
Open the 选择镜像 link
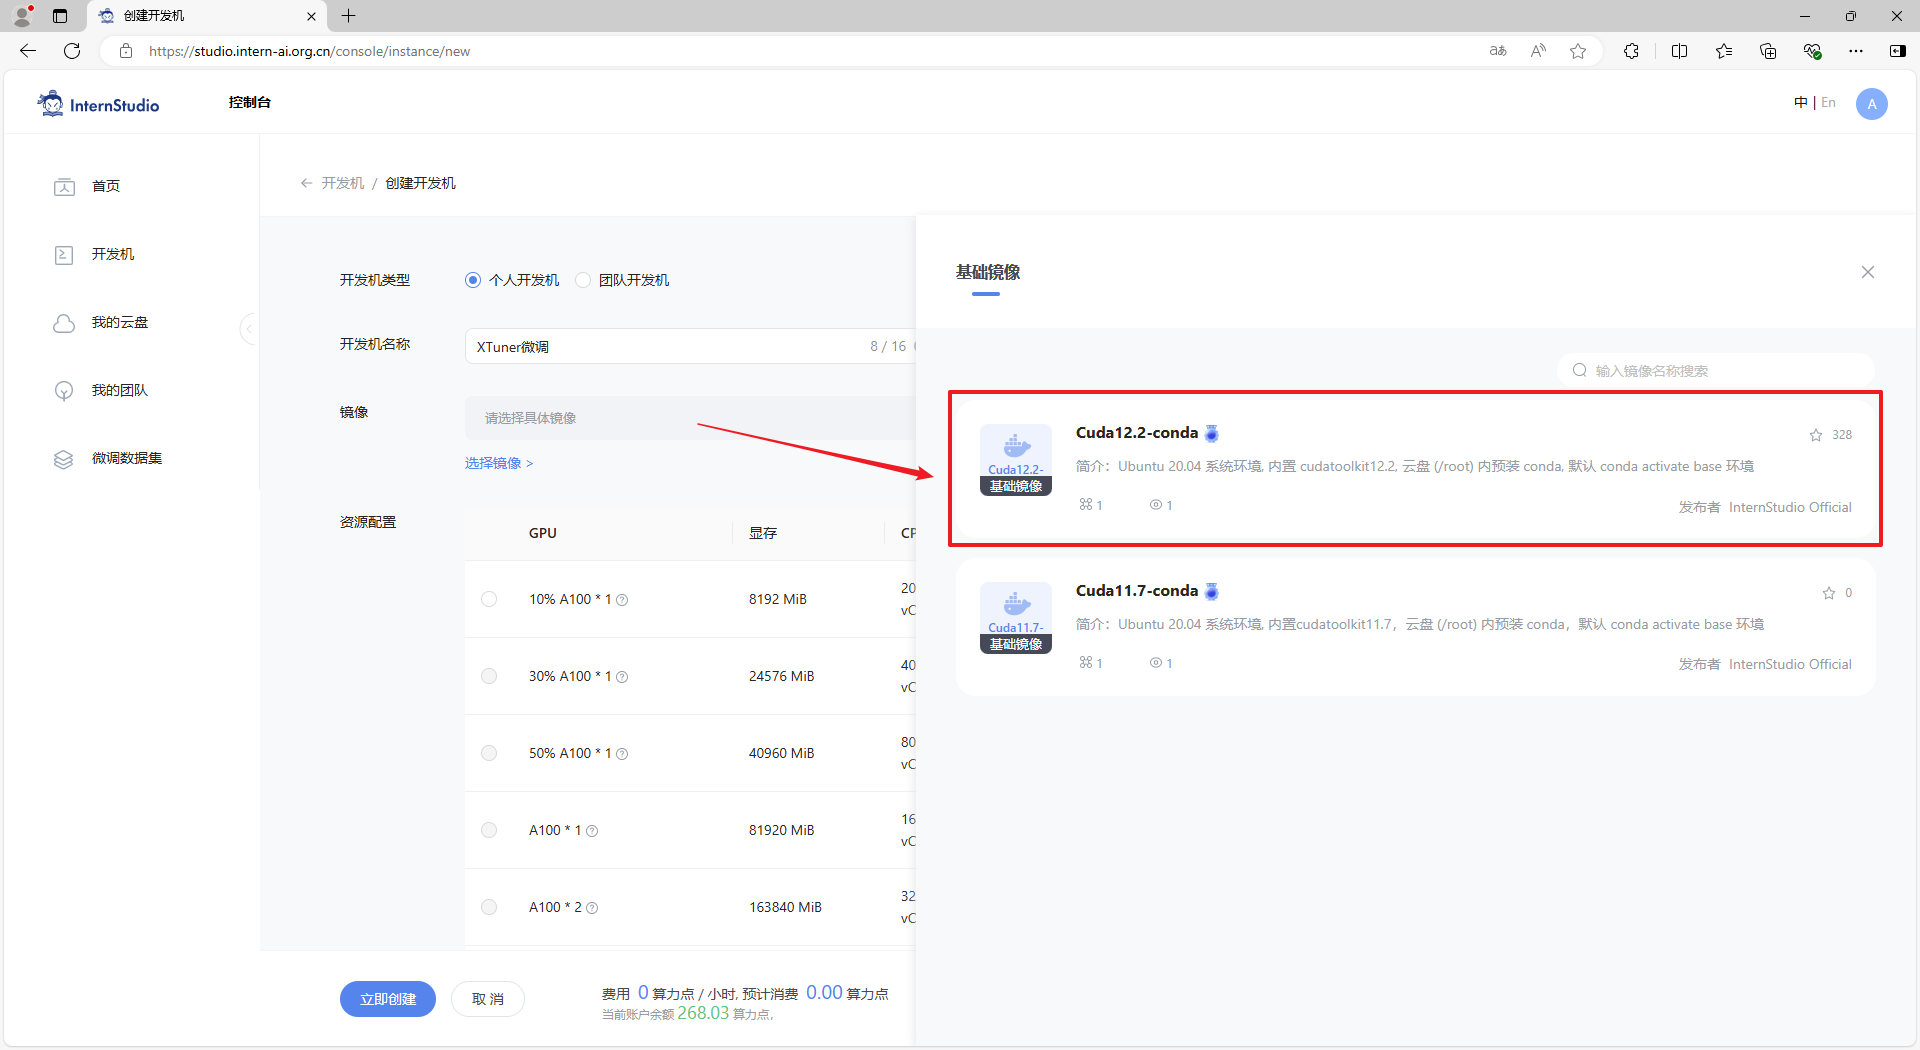tap(499, 463)
